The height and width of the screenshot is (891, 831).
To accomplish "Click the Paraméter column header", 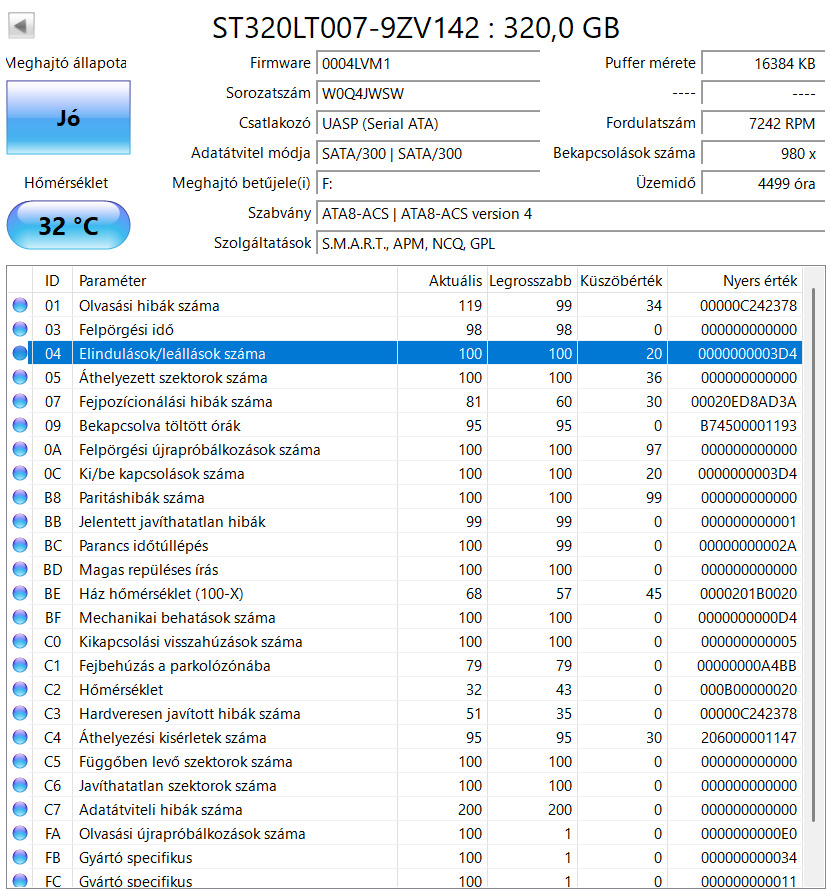I will (235, 281).
